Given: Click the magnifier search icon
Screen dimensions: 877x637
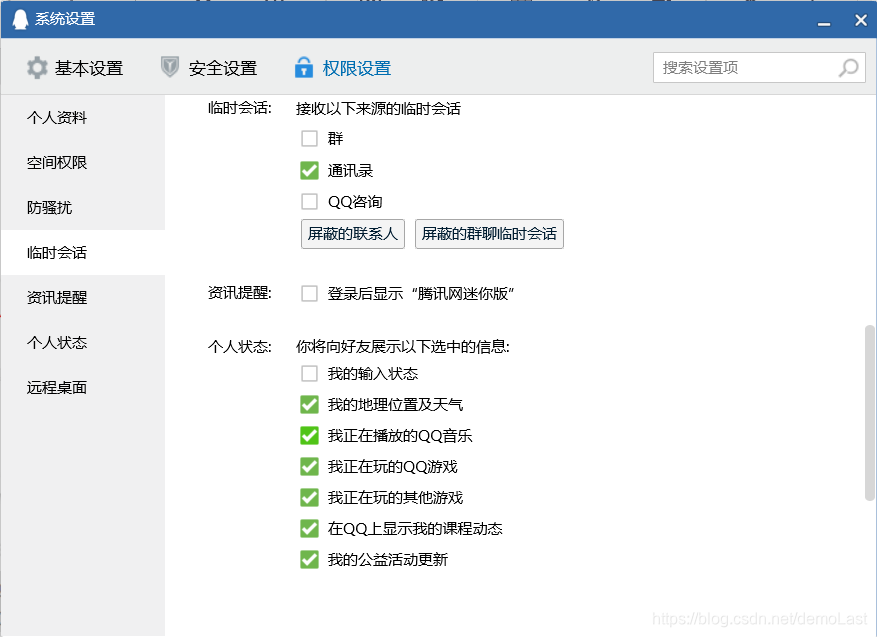Looking at the screenshot, I should coord(848,68).
